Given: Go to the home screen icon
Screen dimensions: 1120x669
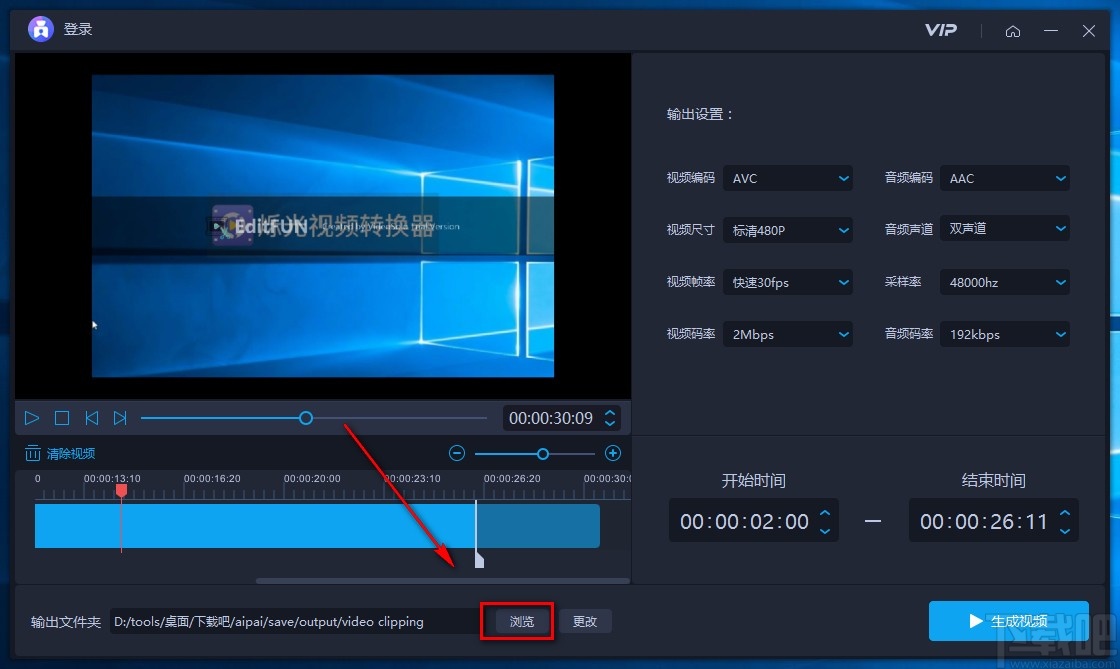Looking at the screenshot, I should (1013, 31).
